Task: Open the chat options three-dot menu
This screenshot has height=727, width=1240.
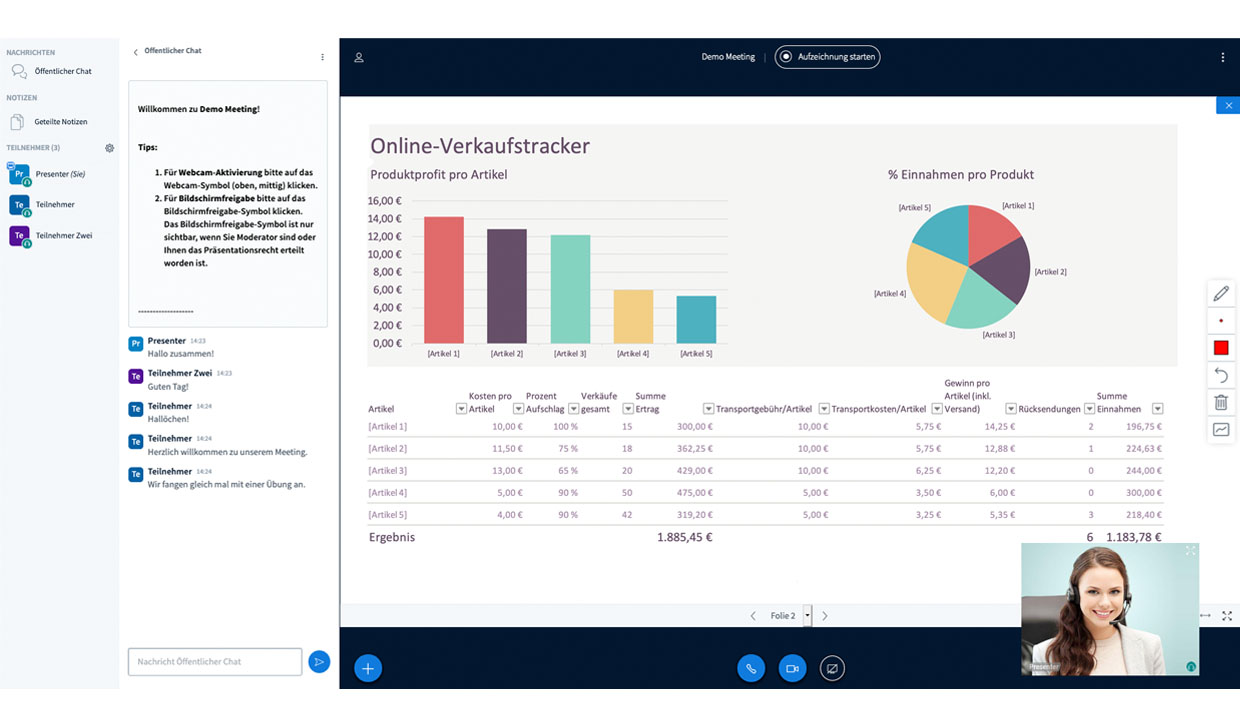Action: (x=322, y=57)
